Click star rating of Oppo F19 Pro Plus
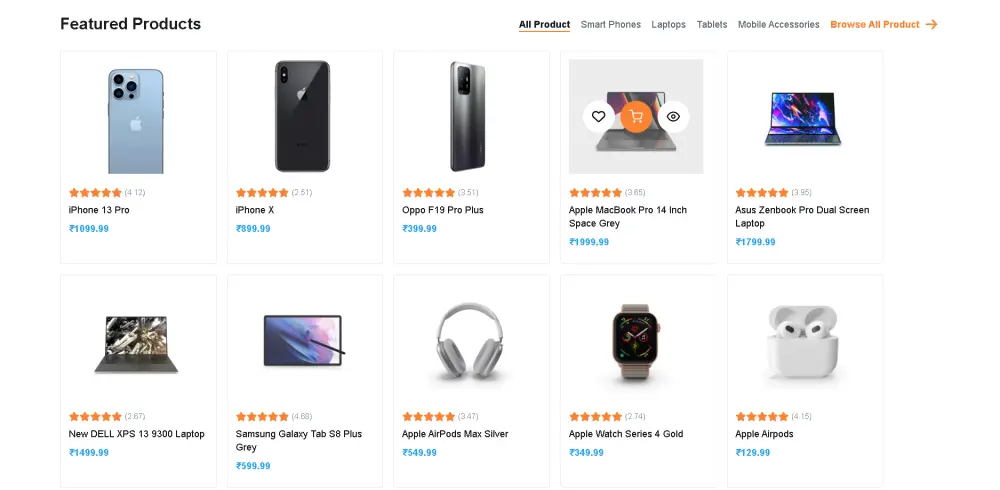Image resolution: width=1000 pixels, height=490 pixels. point(428,192)
